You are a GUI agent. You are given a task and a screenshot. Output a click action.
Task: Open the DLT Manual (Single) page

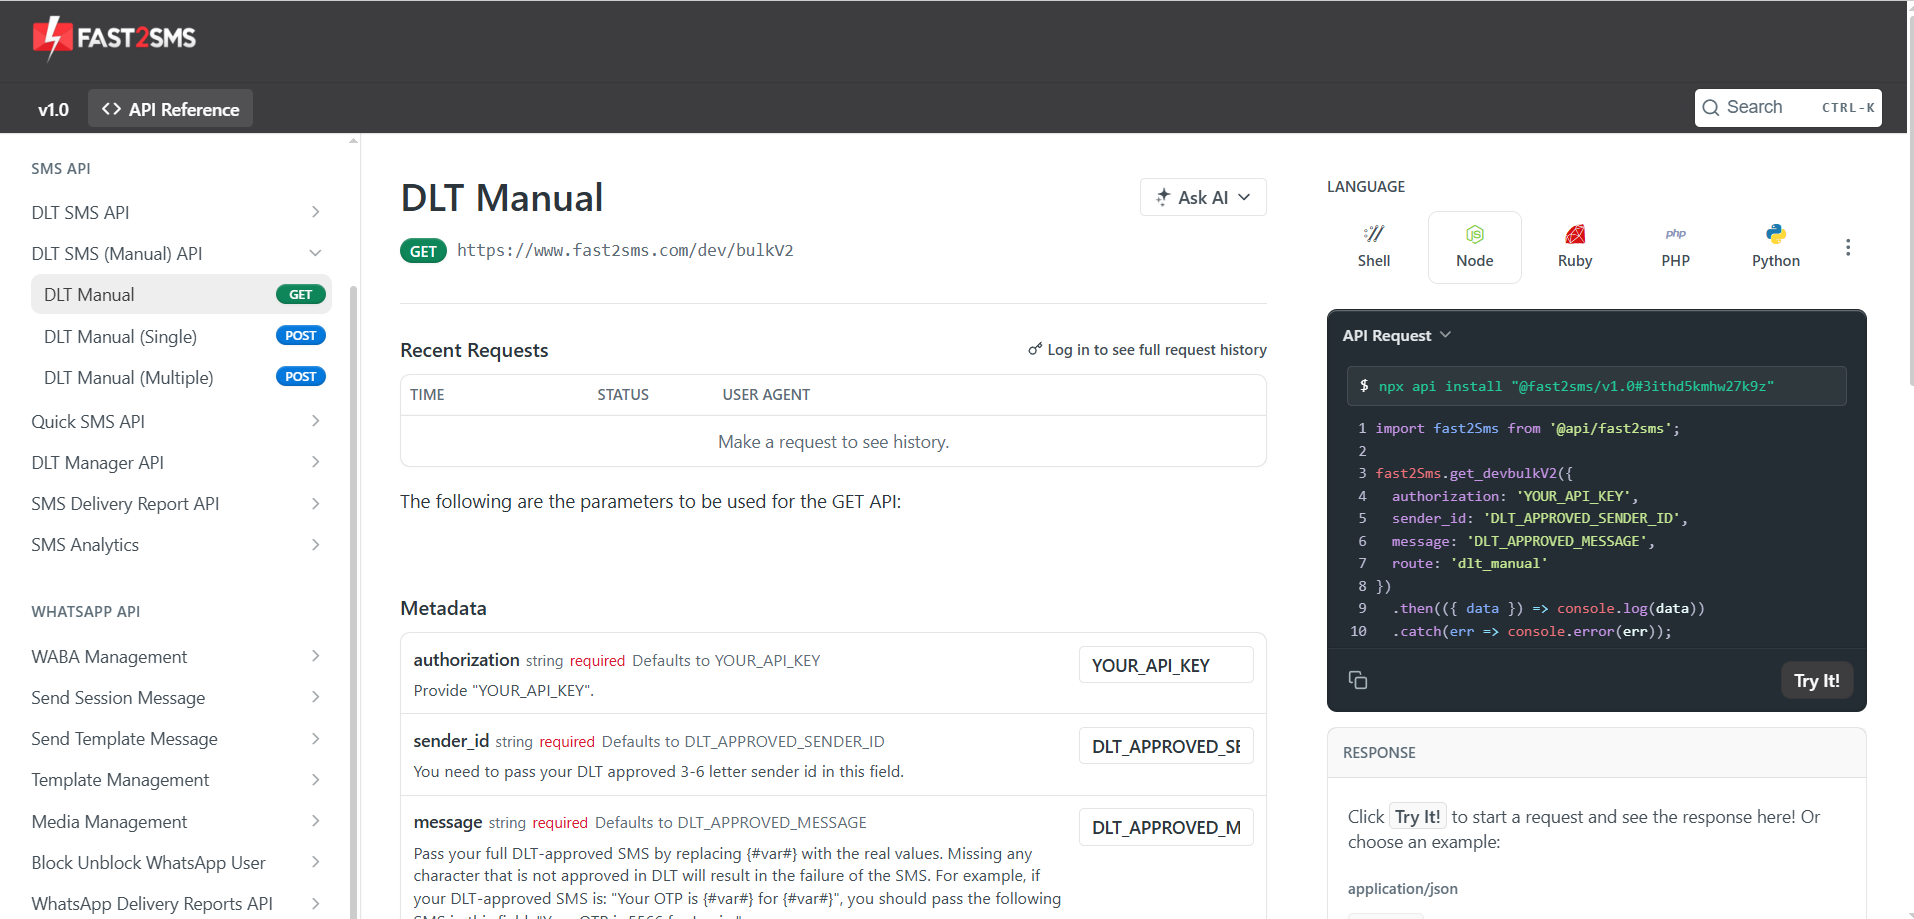(x=181, y=336)
